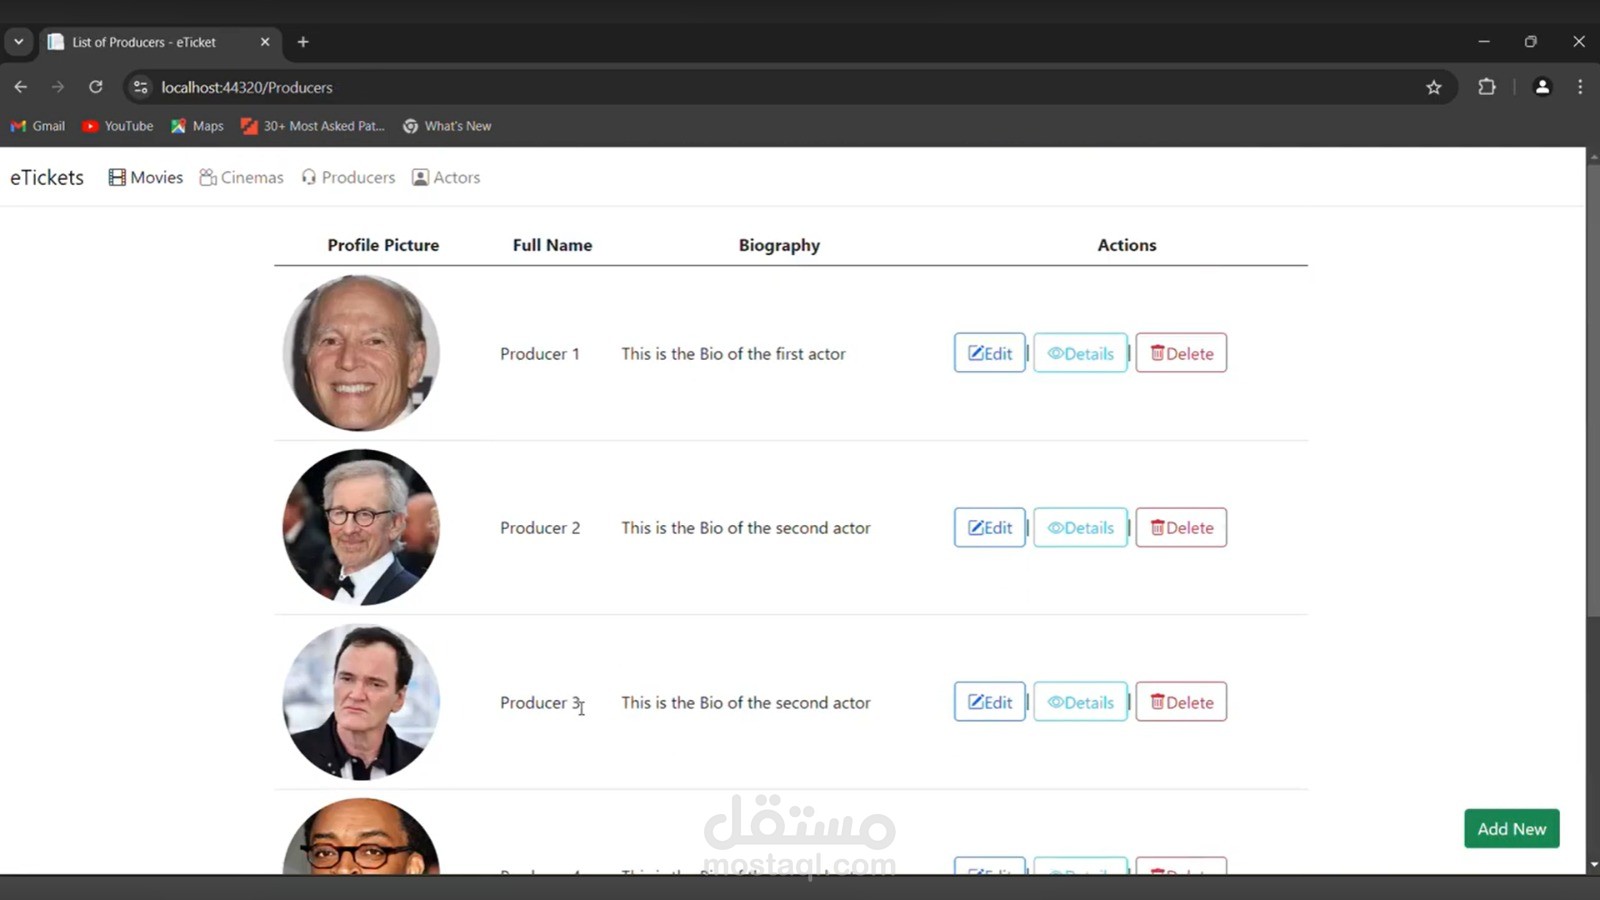Open the '30+ Most Asked Pat...' bookmark

click(x=313, y=126)
